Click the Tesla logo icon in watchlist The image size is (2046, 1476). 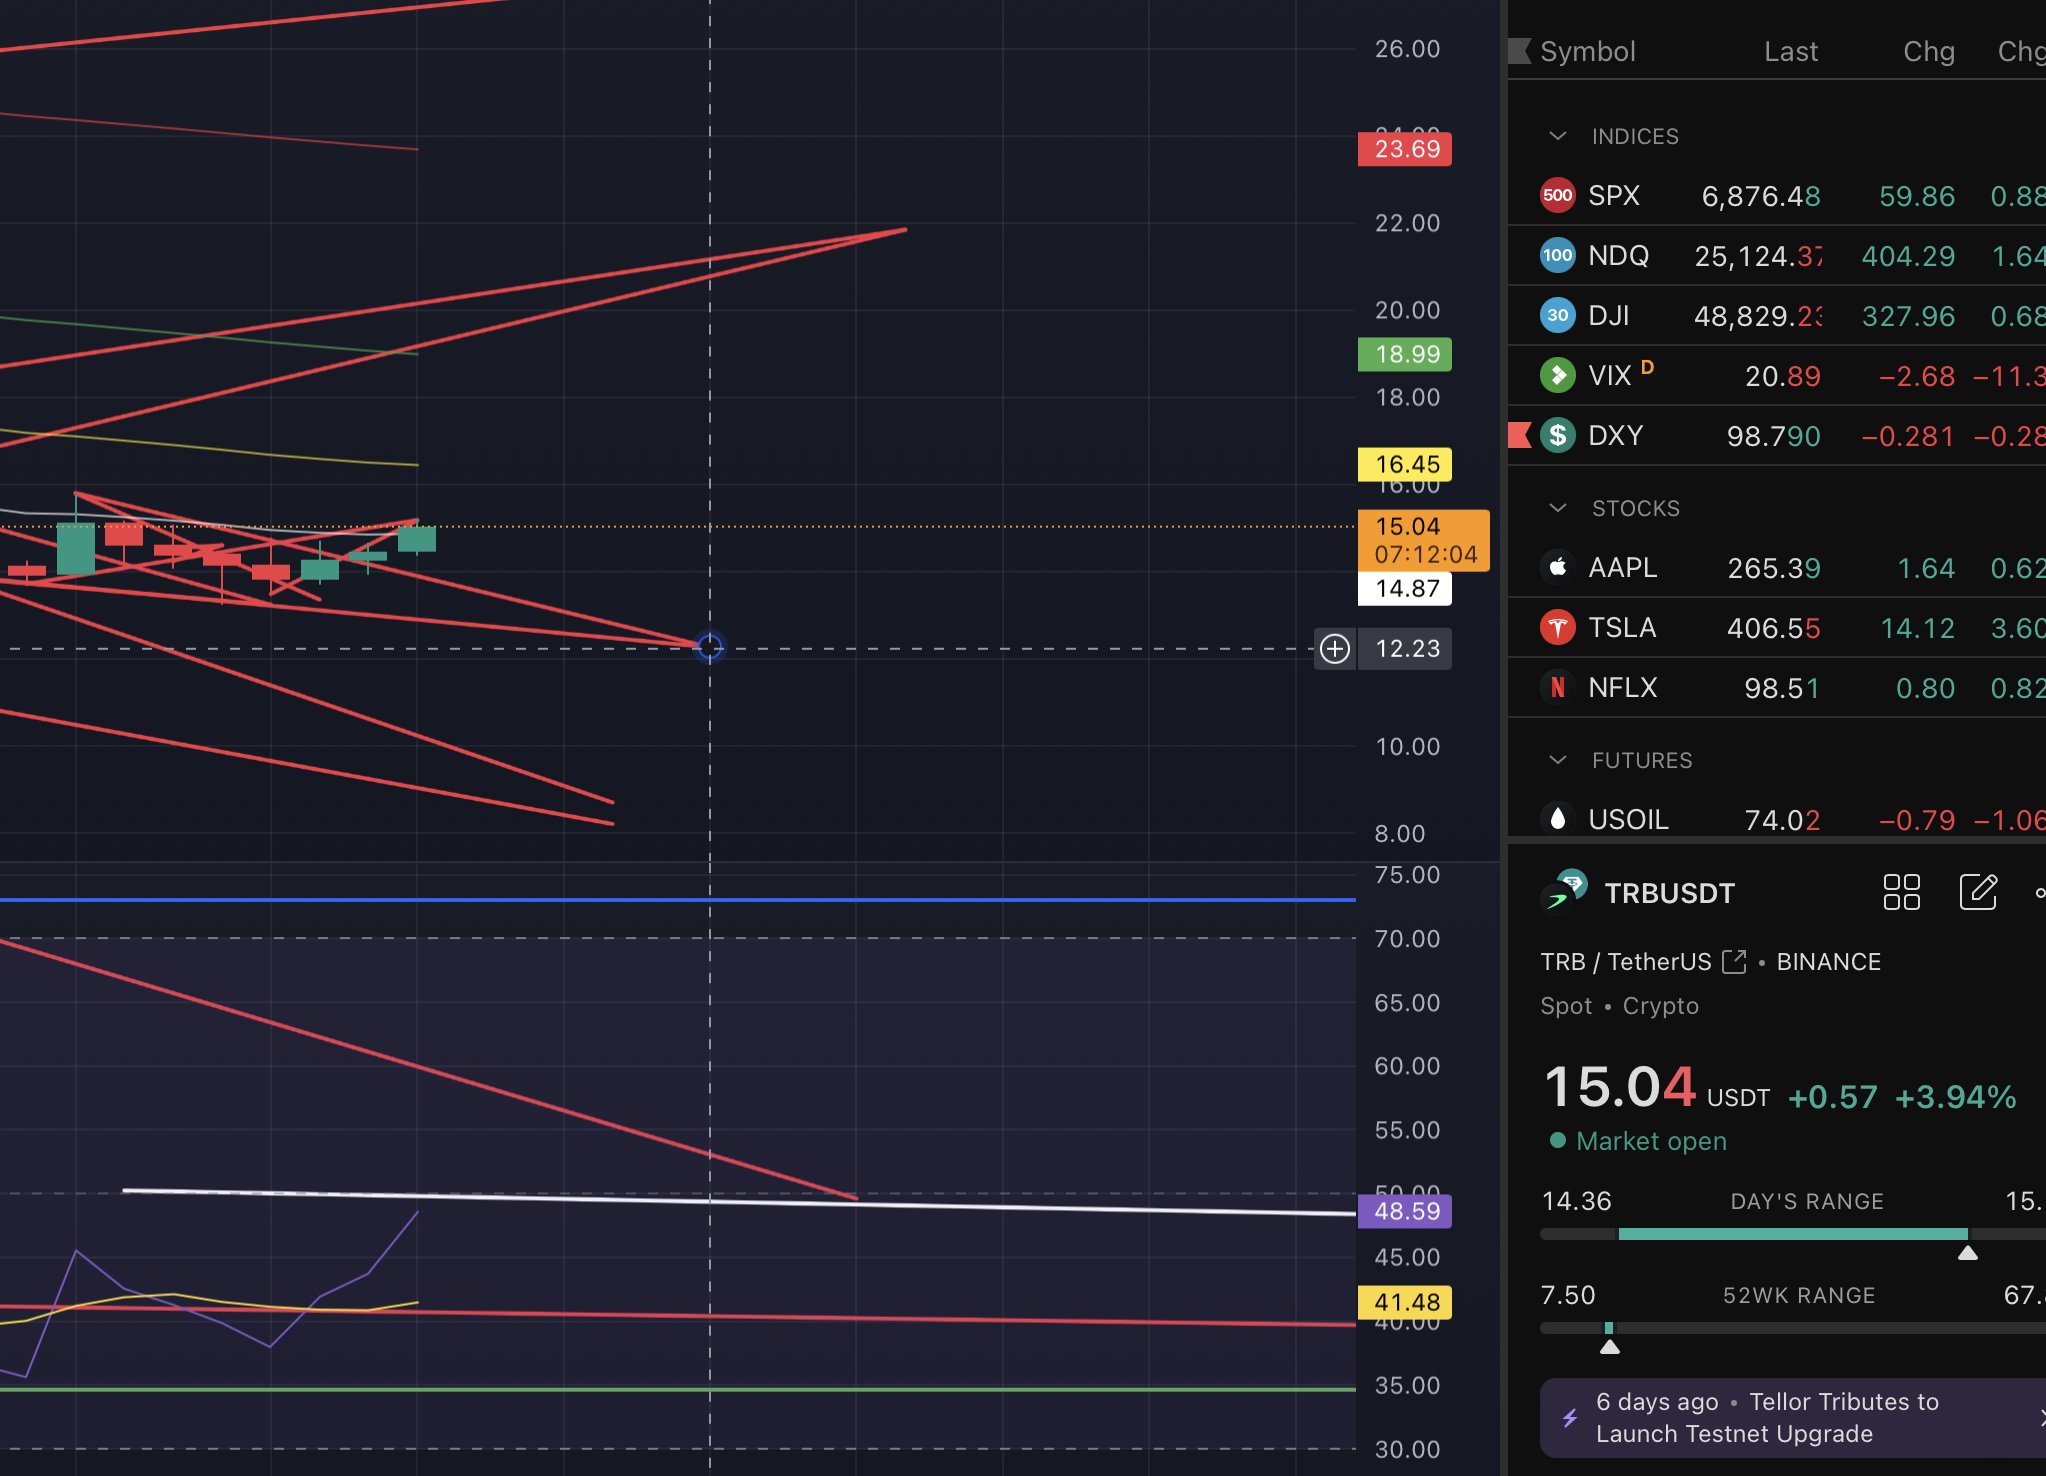pyautogui.click(x=1557, y=628)
